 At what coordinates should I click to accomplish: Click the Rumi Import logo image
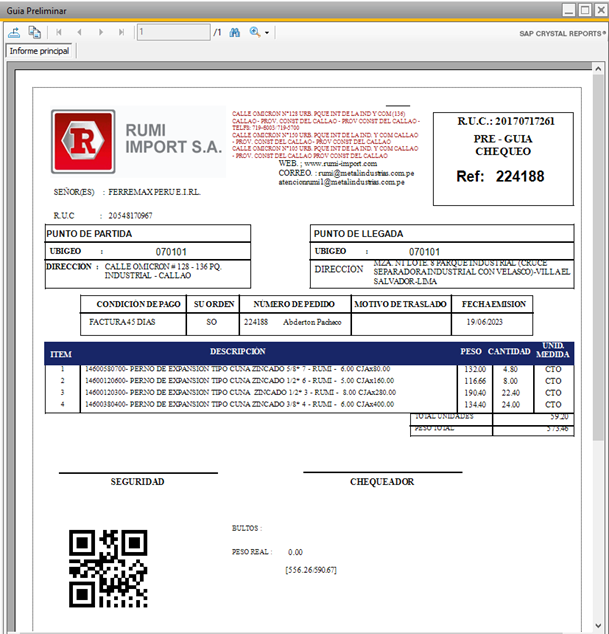pos(138,142)
